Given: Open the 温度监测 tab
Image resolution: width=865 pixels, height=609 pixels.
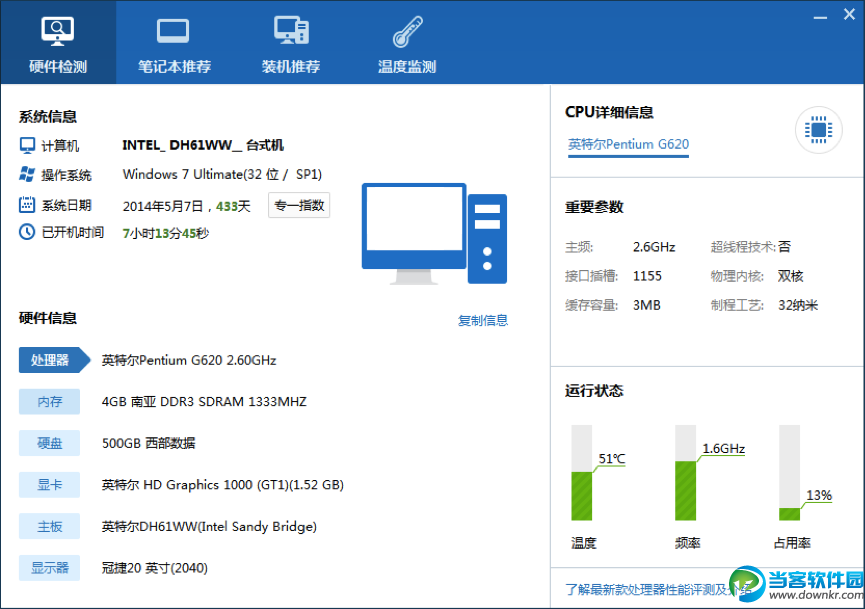Looking at the screenshot, I should 407,42.
